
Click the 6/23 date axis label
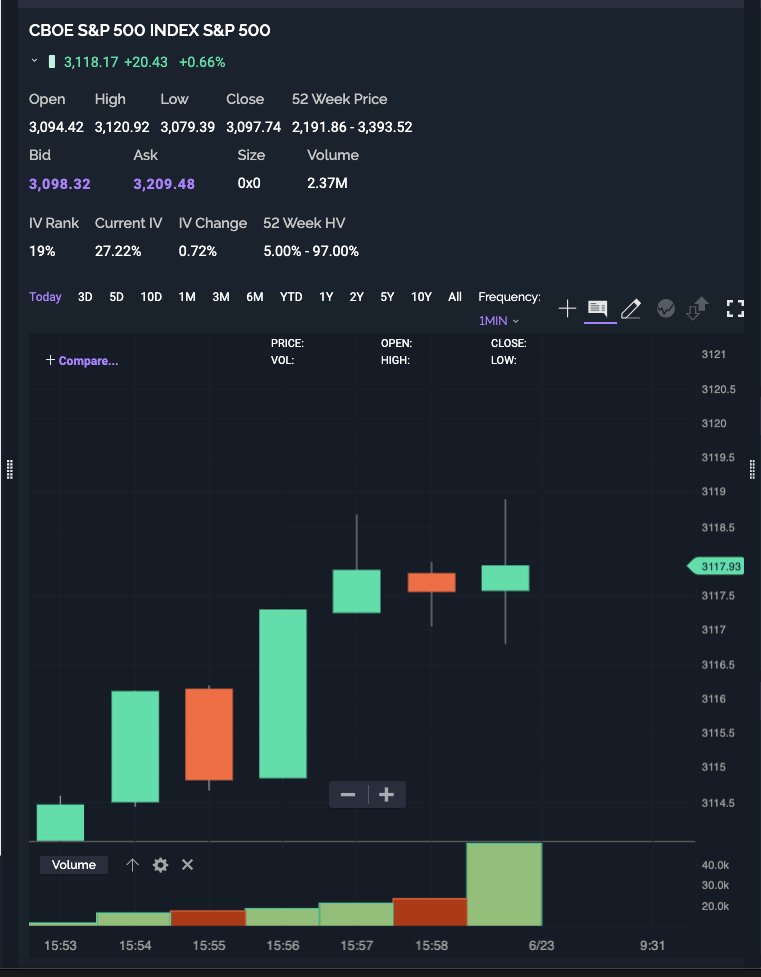click(x=541, y=946)
